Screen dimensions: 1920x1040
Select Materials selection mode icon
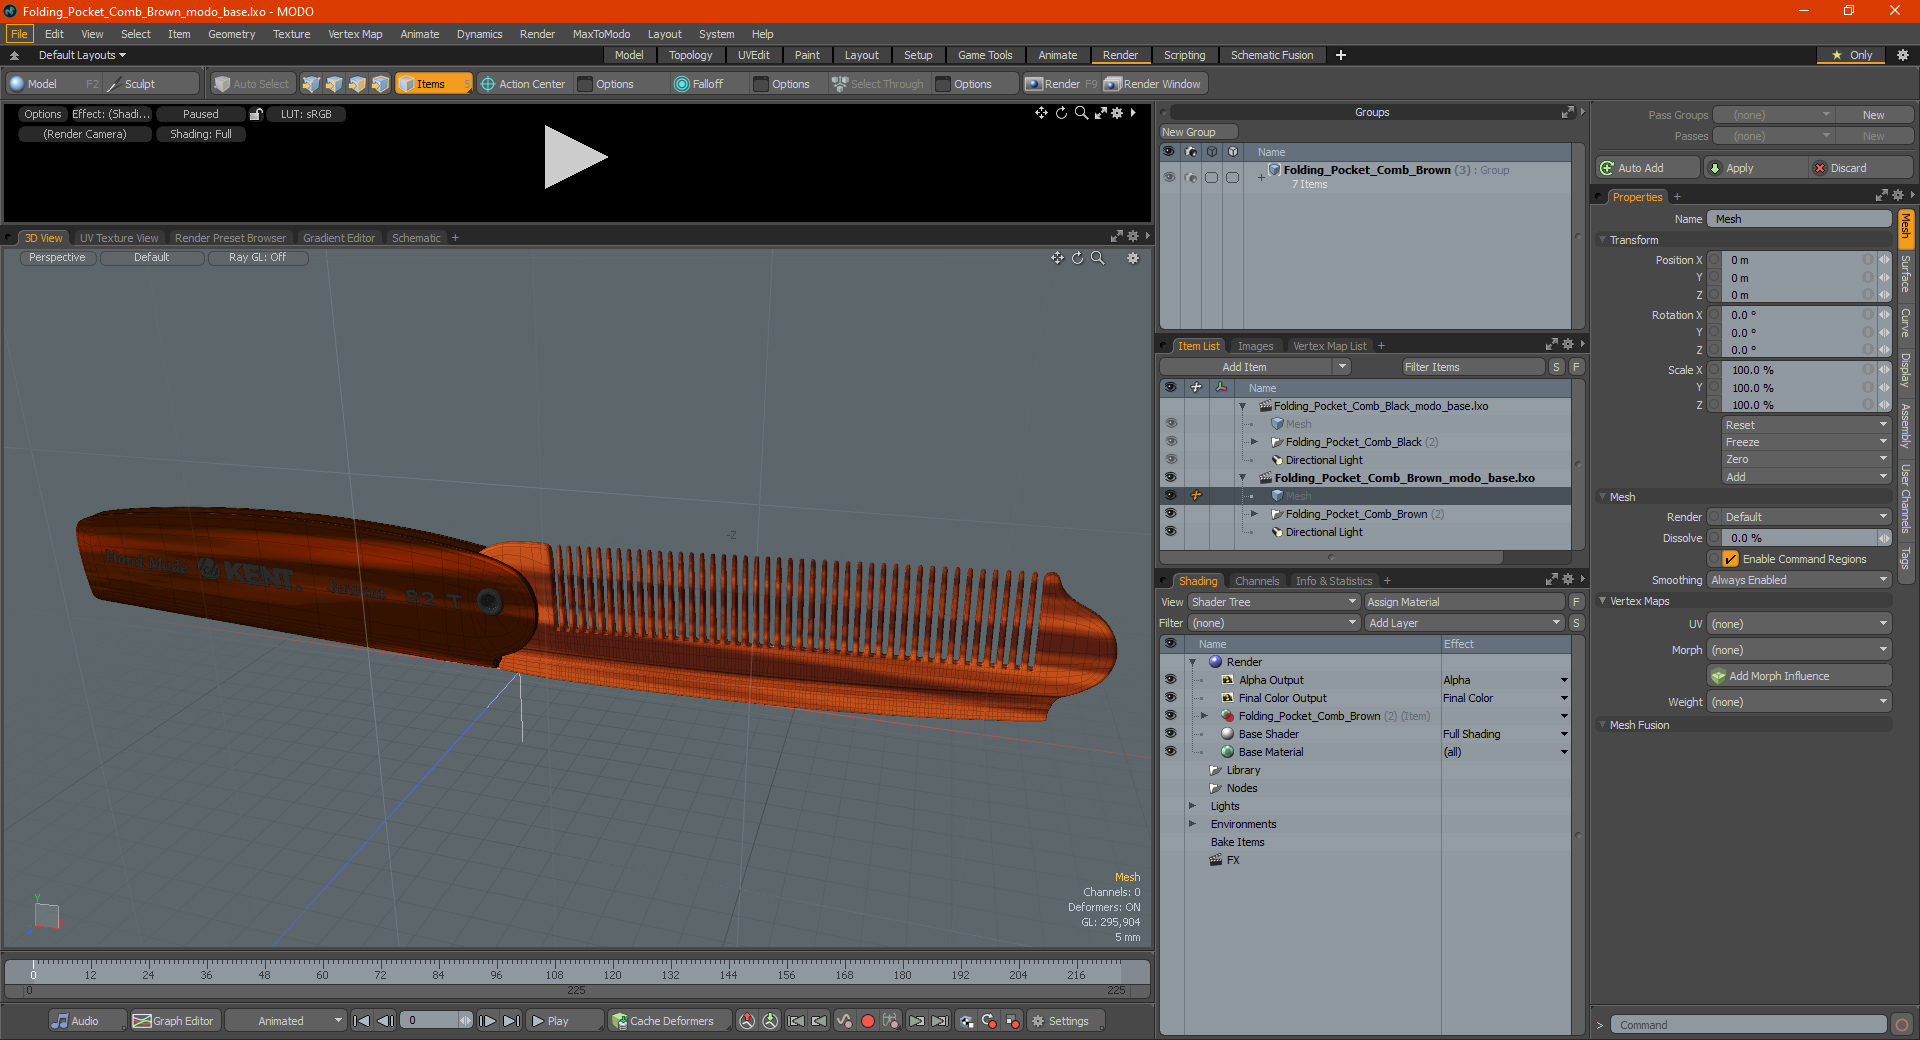pos(380,84)
